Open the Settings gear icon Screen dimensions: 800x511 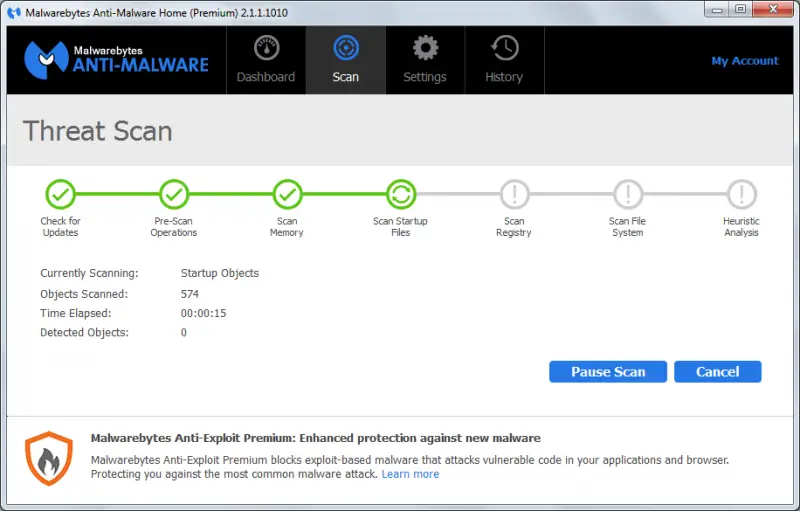point(426,48)
